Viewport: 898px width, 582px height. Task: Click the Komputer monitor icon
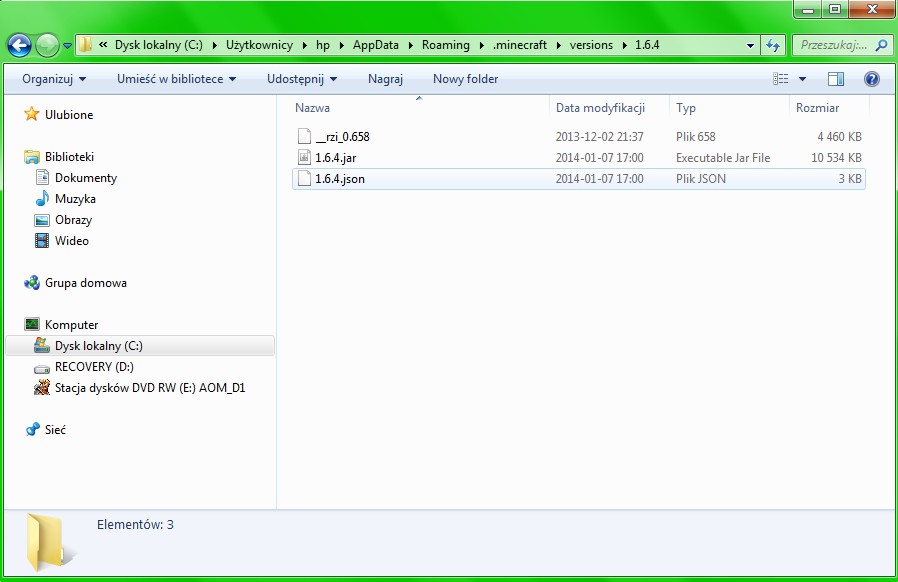(31, 324)
